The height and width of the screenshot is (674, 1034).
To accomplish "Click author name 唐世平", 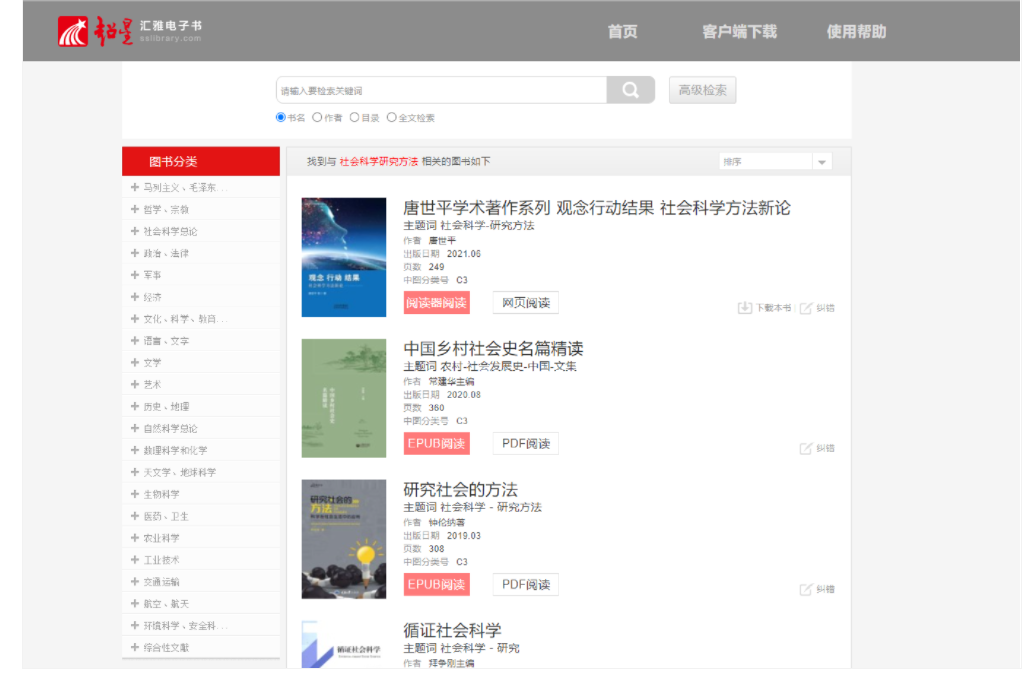I will [442, 241].
